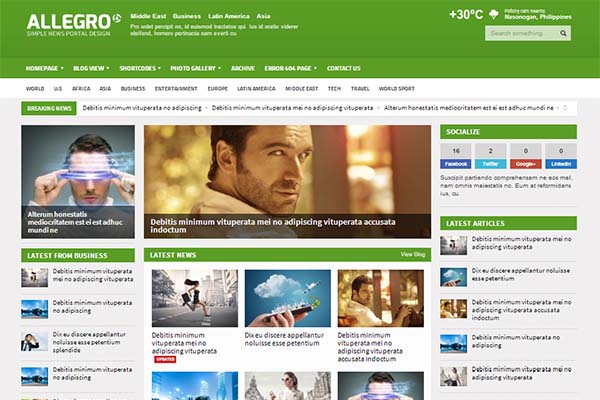Click the Asia header link
Screen dimensions: 600x400
point(263,16)
